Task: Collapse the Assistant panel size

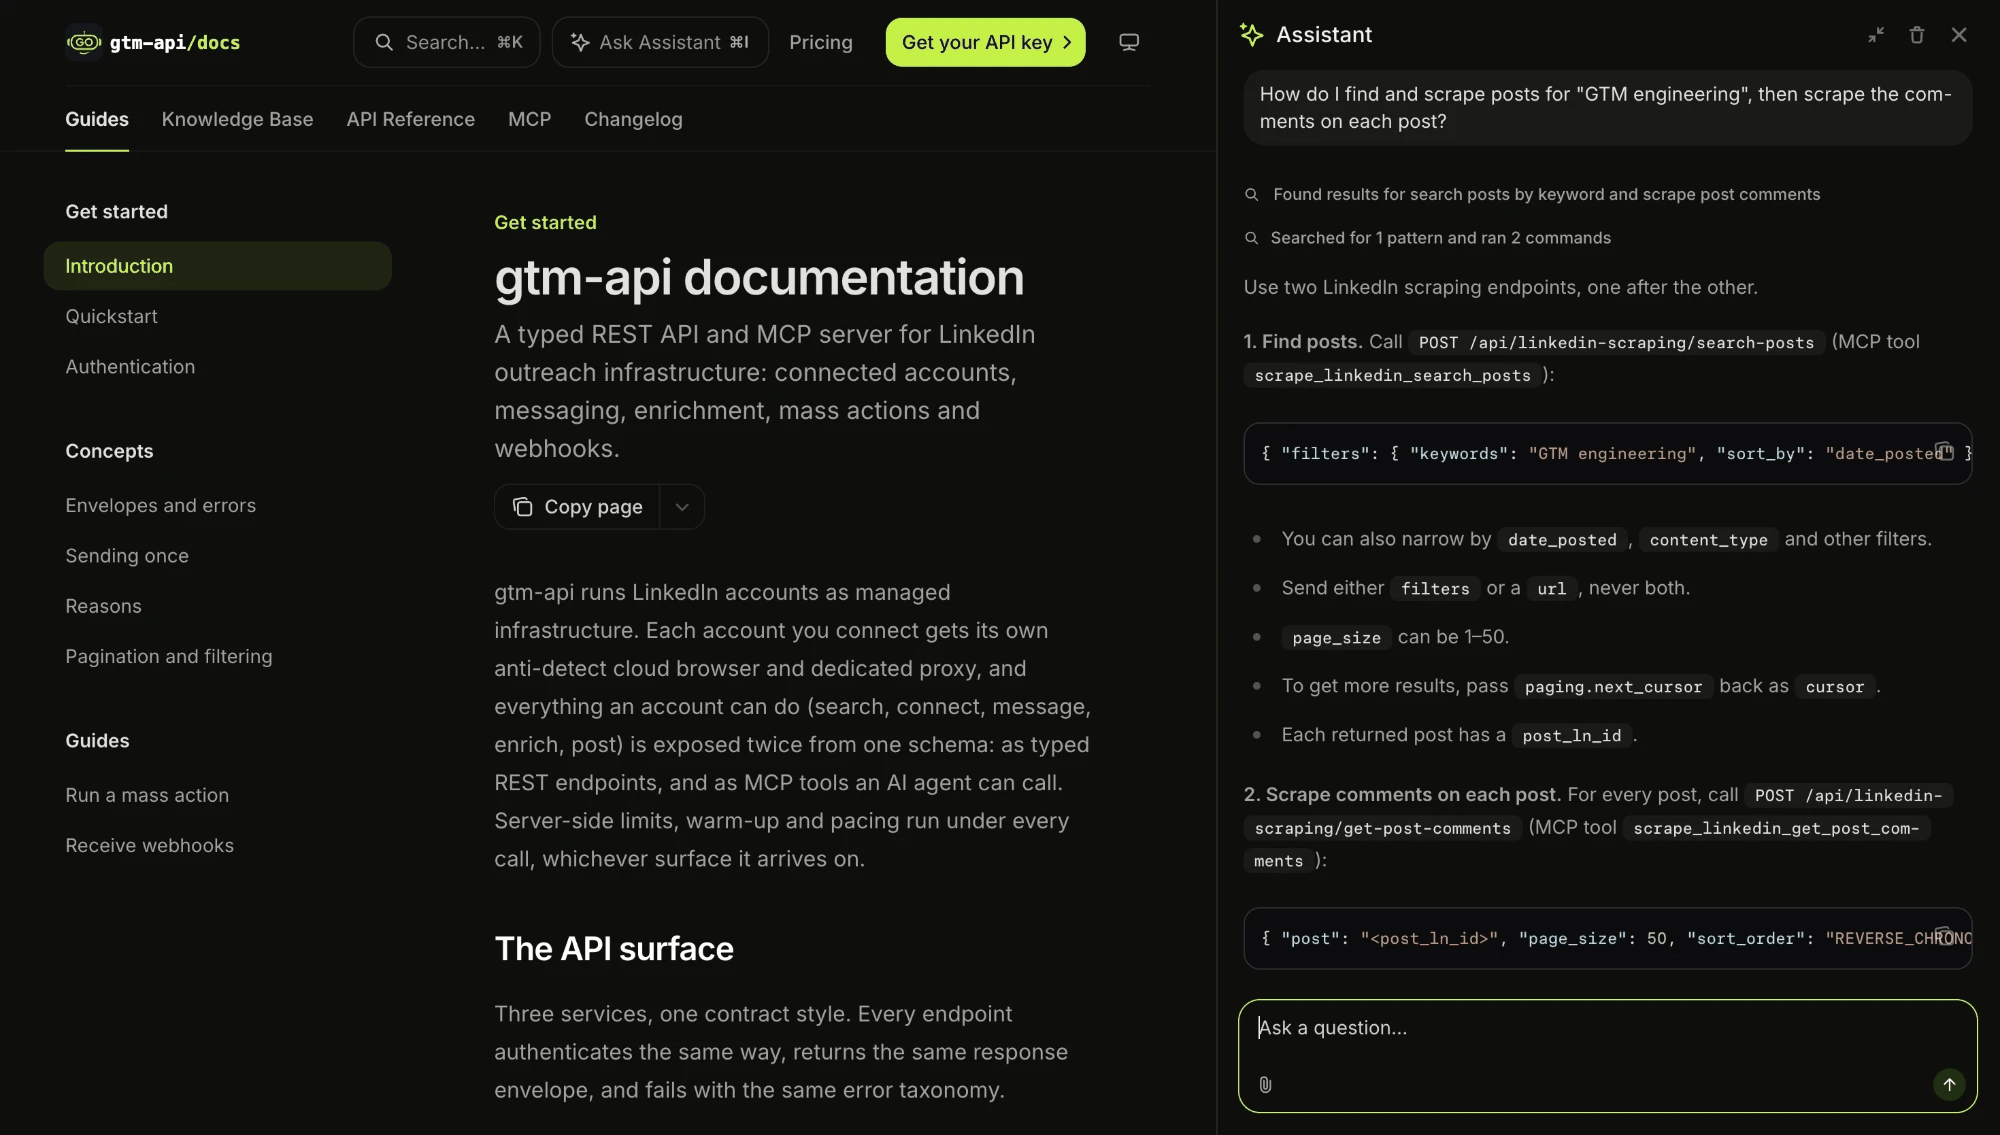Action: coord(1876,35)
